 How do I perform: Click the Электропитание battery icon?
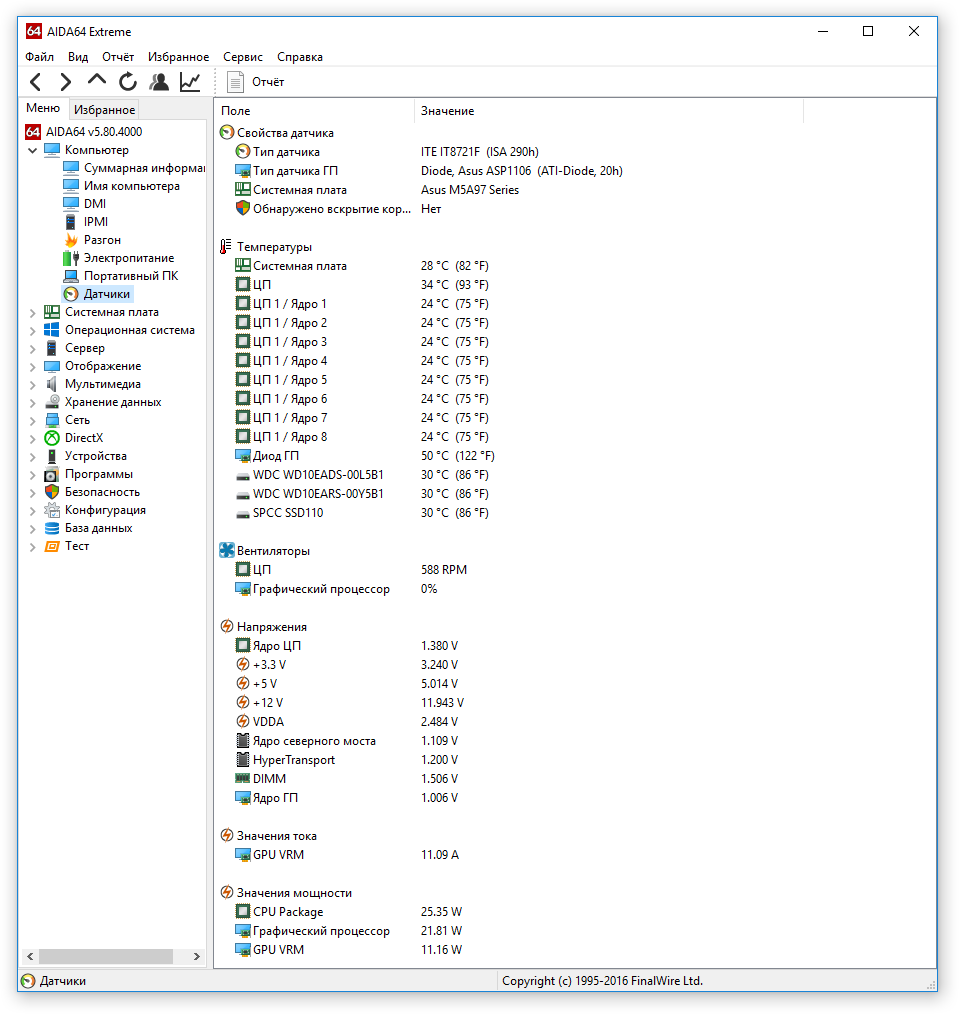(70, 258)
